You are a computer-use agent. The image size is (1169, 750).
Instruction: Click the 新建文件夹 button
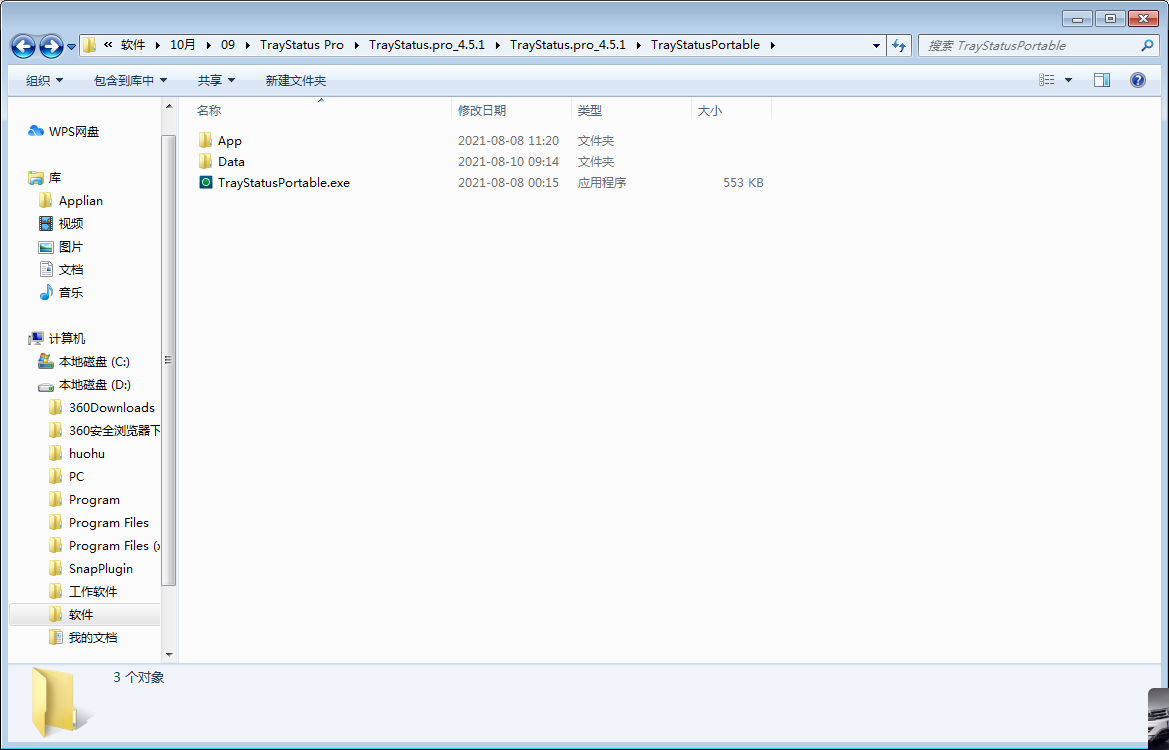point(295,80)
